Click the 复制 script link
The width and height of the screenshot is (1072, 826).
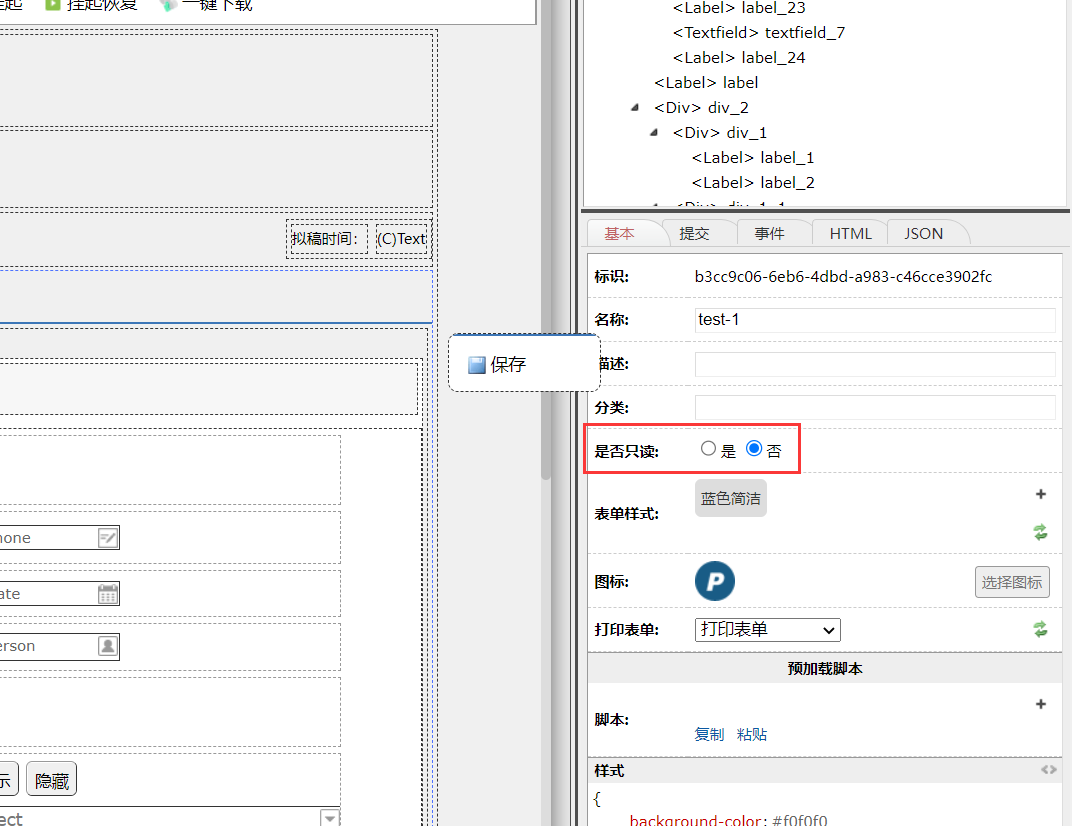point(709,734)
